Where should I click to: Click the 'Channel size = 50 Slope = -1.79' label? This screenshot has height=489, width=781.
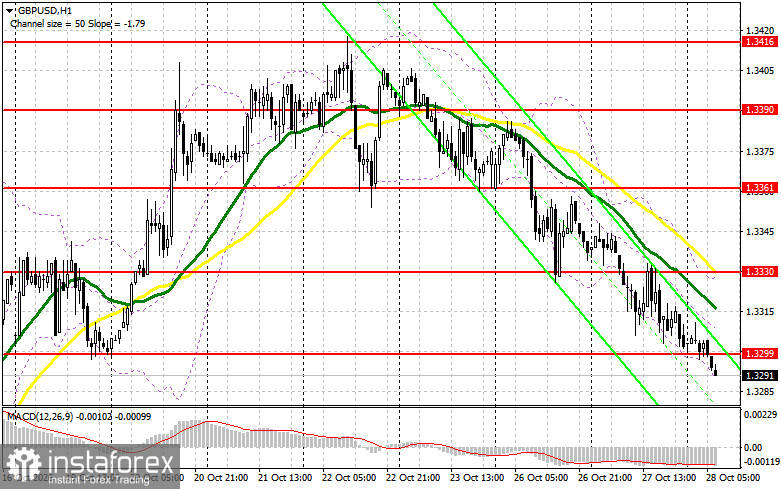[x=78, y=23]
